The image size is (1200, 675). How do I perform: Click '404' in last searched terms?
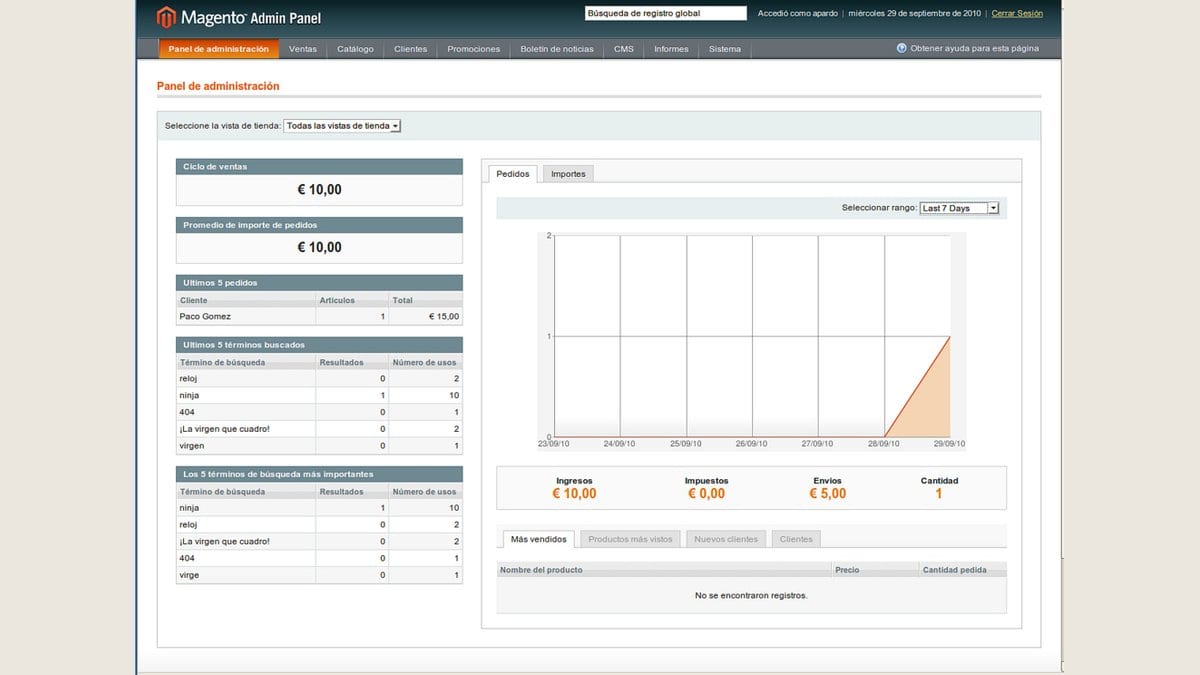point(186,412)
